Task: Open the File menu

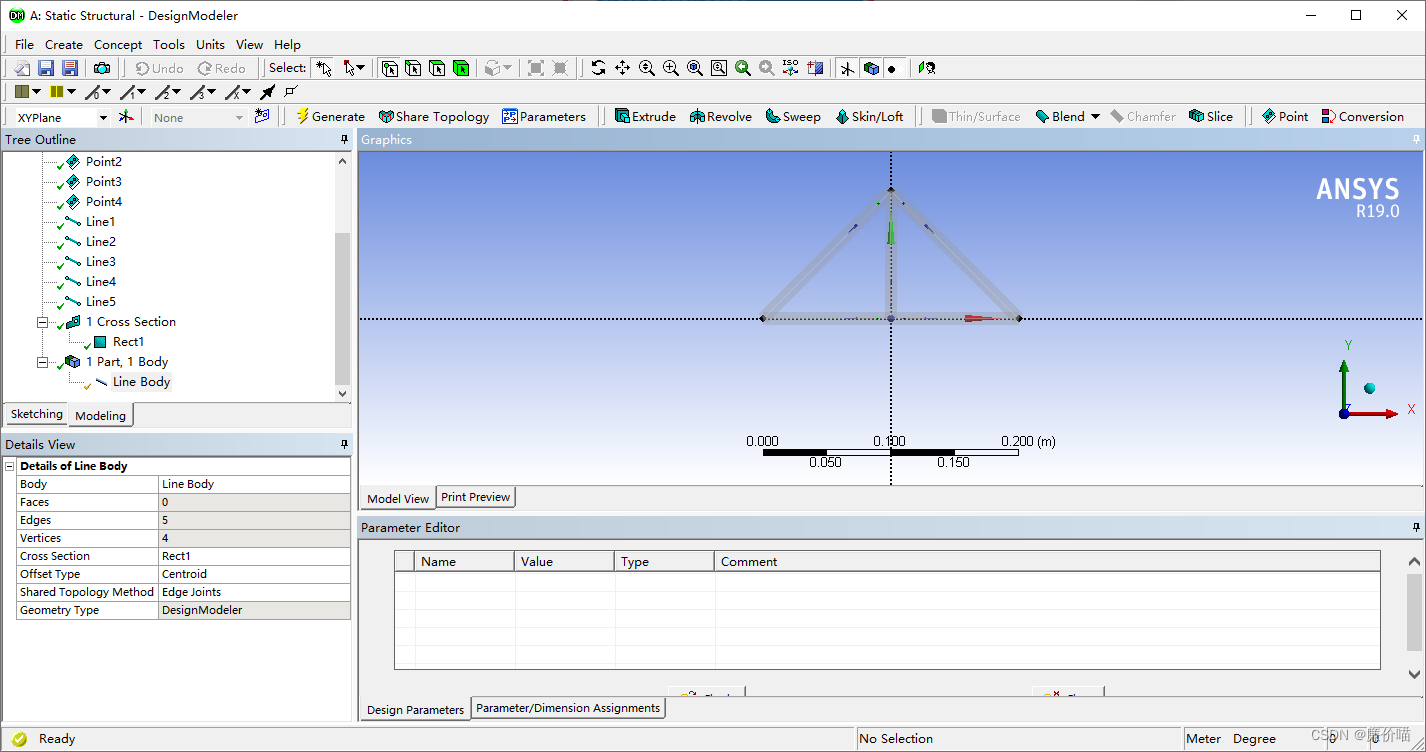Action: click(x=24, y=44)
